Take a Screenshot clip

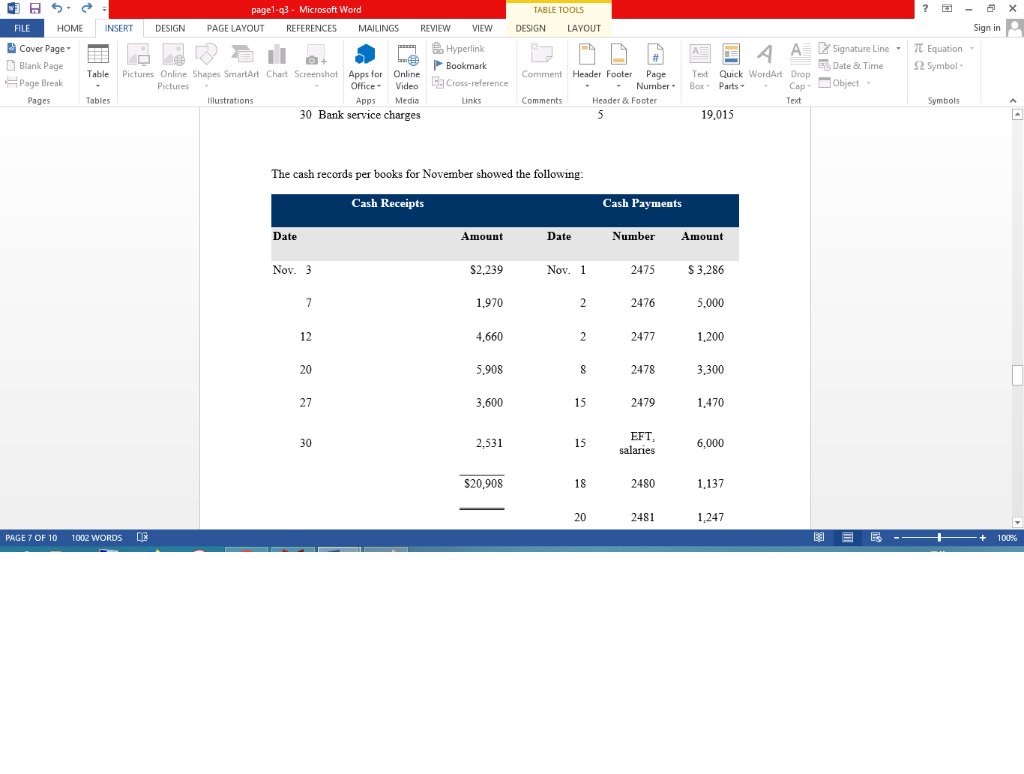(x=316, y=67)
